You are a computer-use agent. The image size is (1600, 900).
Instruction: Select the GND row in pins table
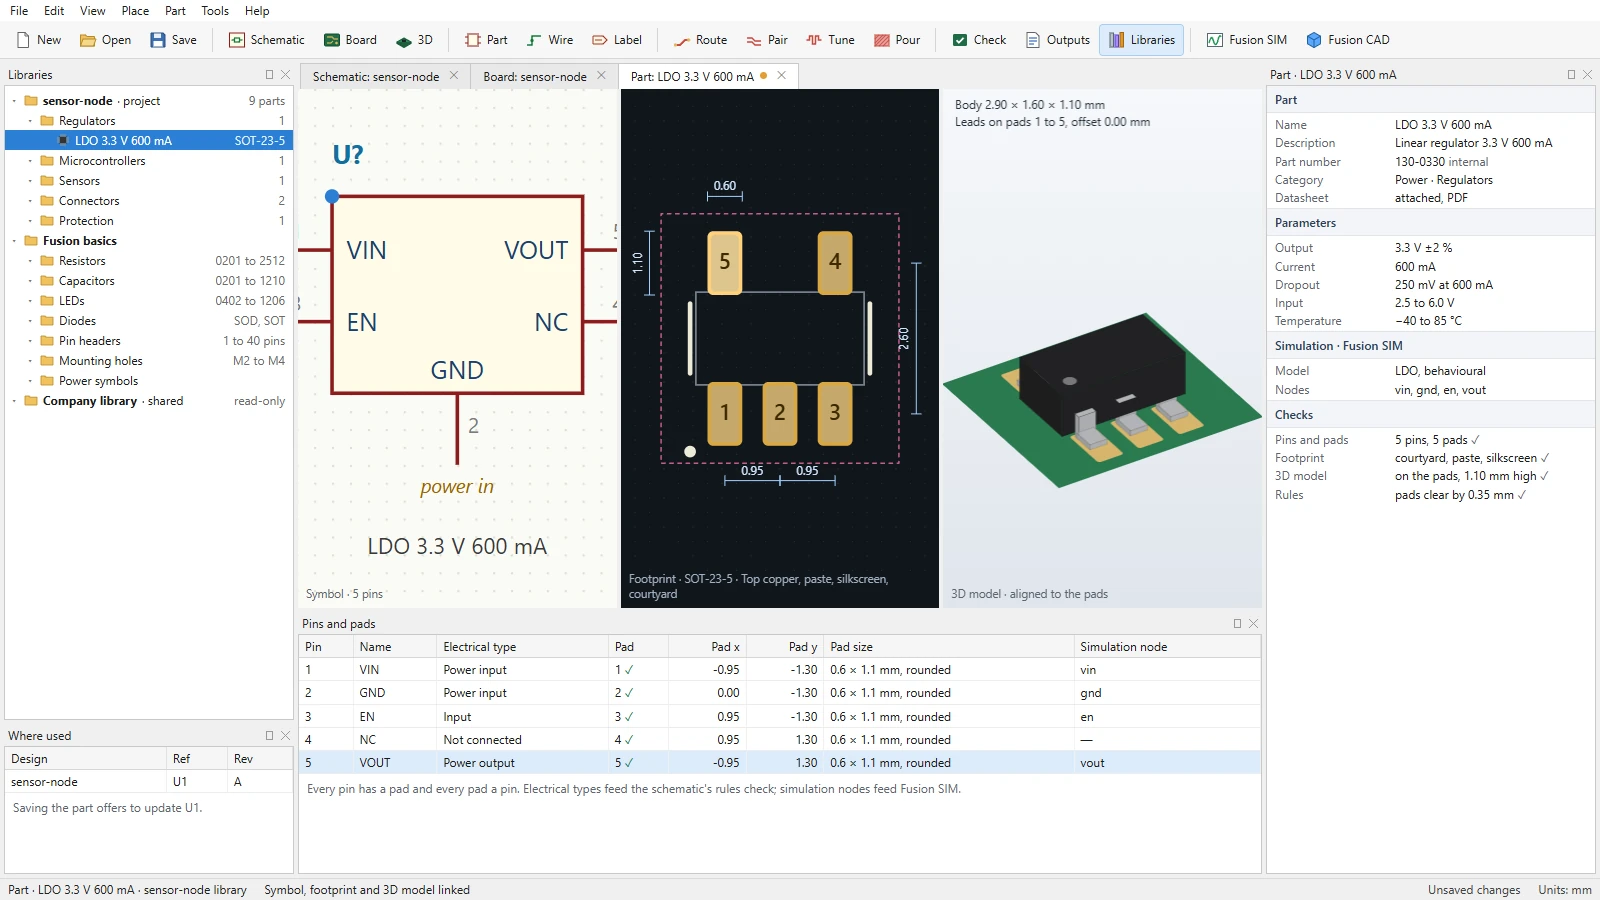780,693
